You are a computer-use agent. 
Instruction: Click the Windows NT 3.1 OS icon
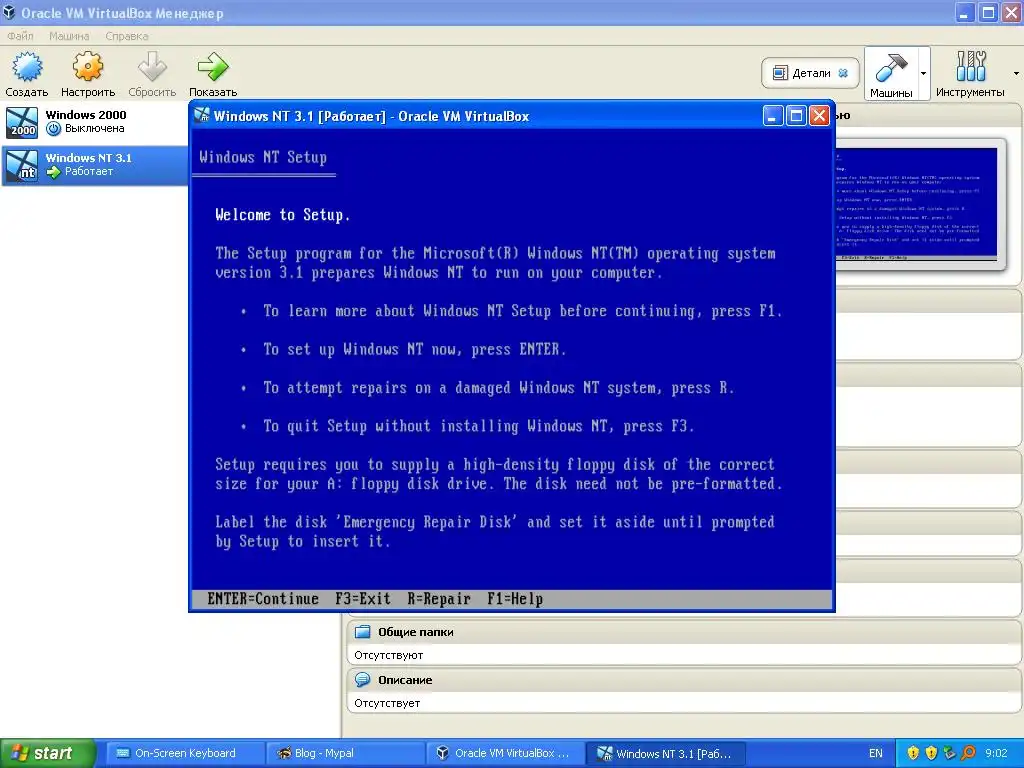(x=22, y=165)
